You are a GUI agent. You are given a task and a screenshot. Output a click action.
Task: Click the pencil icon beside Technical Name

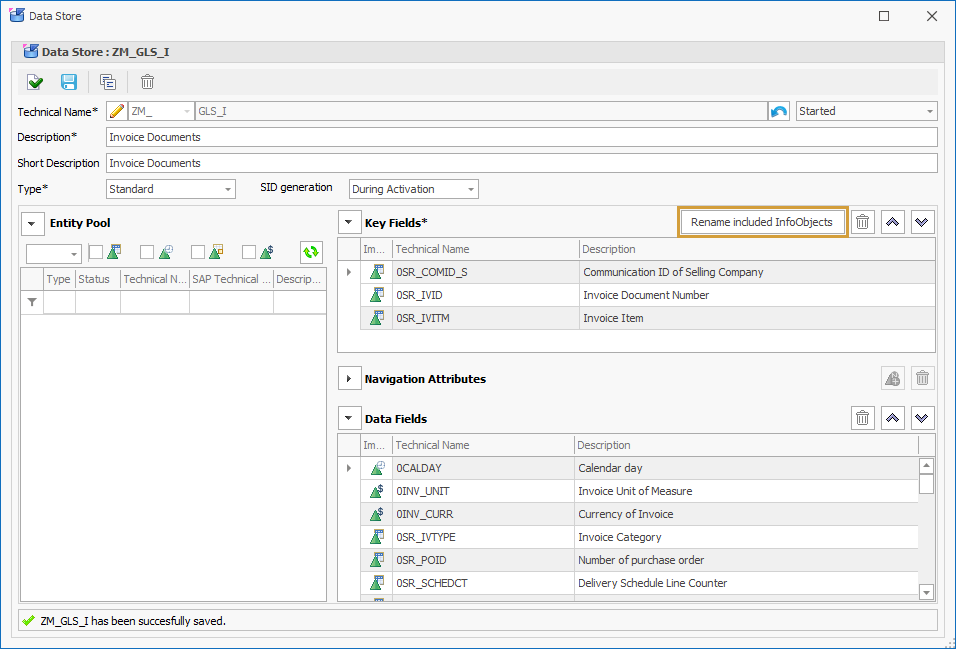pos(118,110)
